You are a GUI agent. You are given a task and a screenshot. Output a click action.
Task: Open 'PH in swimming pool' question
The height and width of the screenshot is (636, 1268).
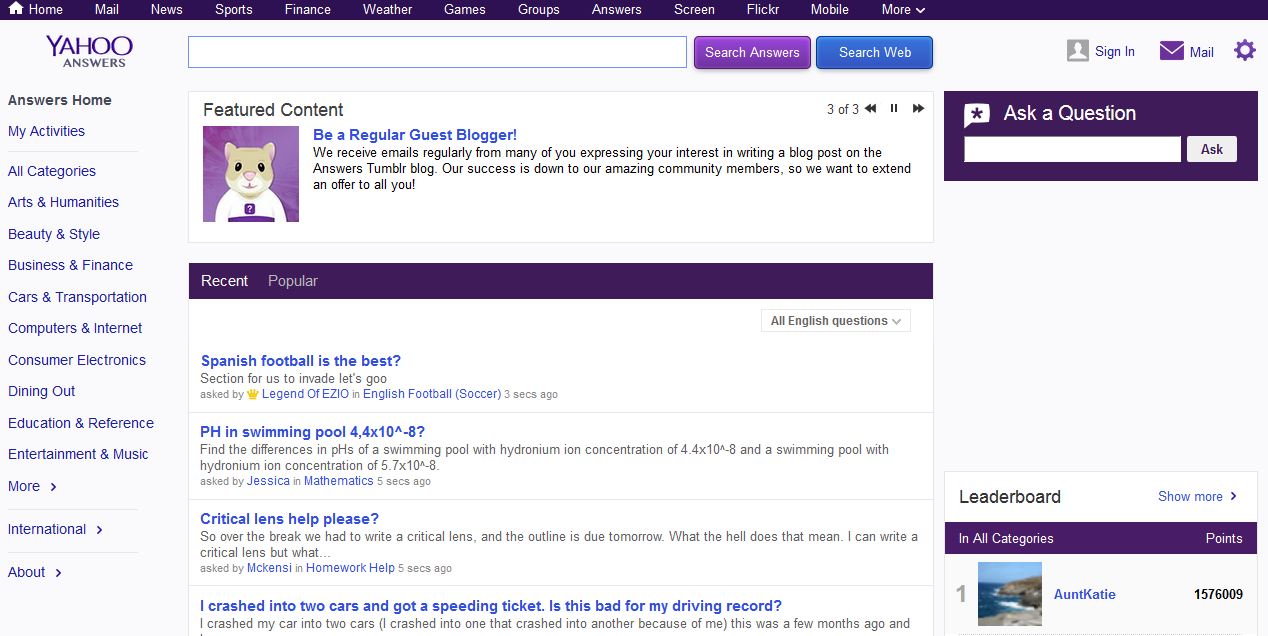312,432
